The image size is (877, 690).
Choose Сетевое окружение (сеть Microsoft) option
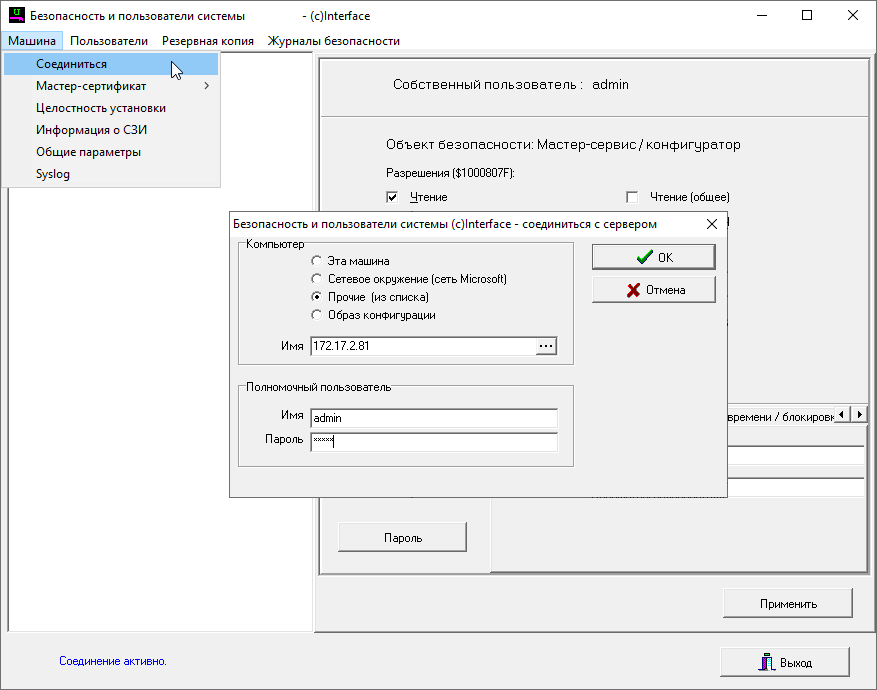point(317,279)
